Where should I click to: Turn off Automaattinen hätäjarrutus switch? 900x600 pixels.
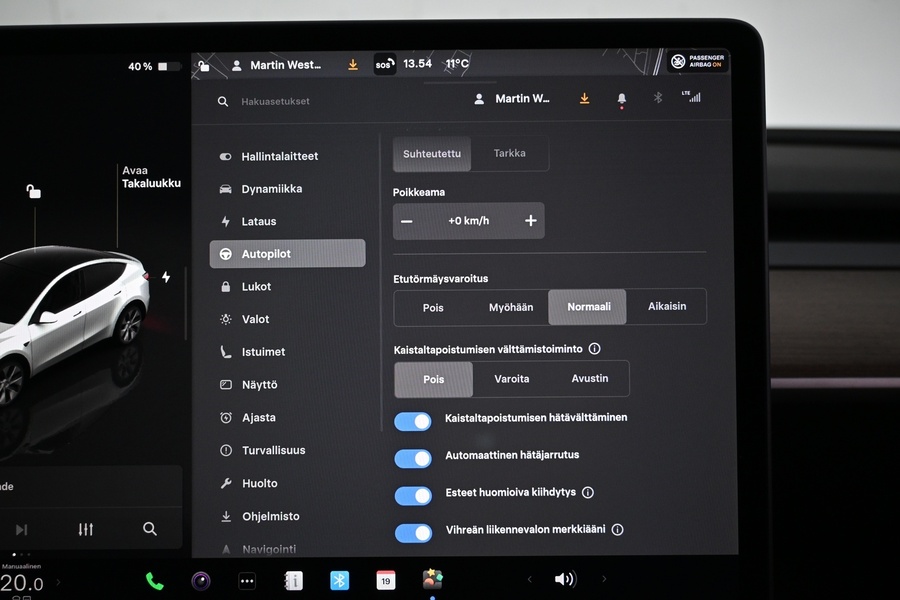(413, 458)
